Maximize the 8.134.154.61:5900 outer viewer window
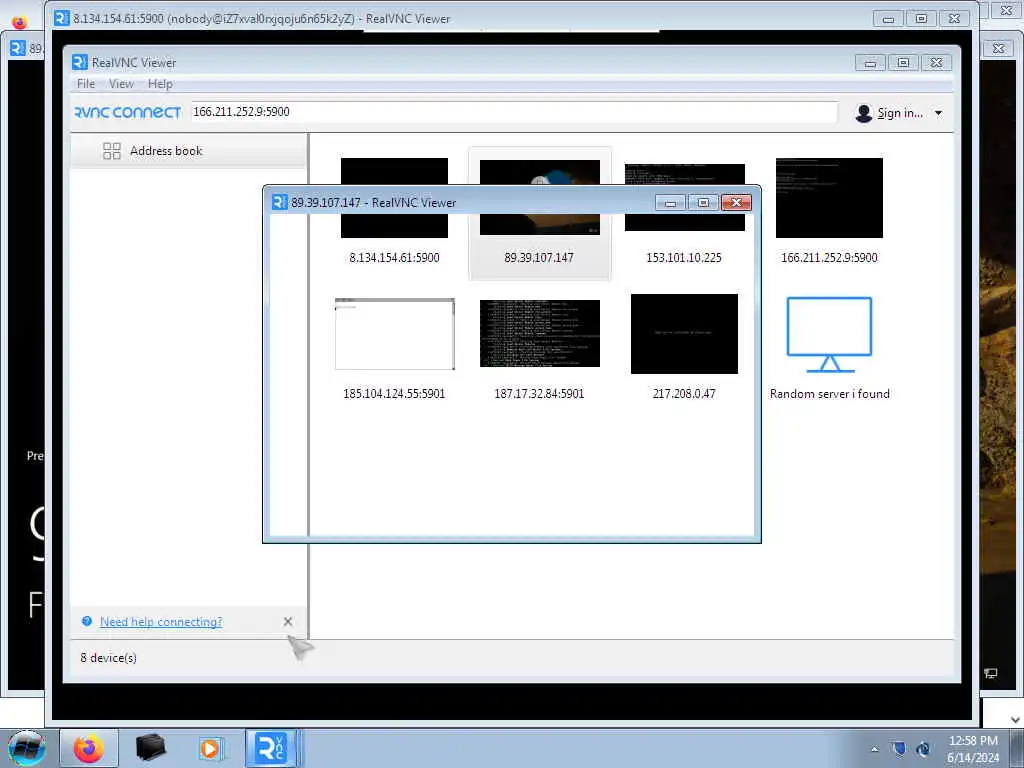Viewport: 1024px width, 768px height. point(921,18)
